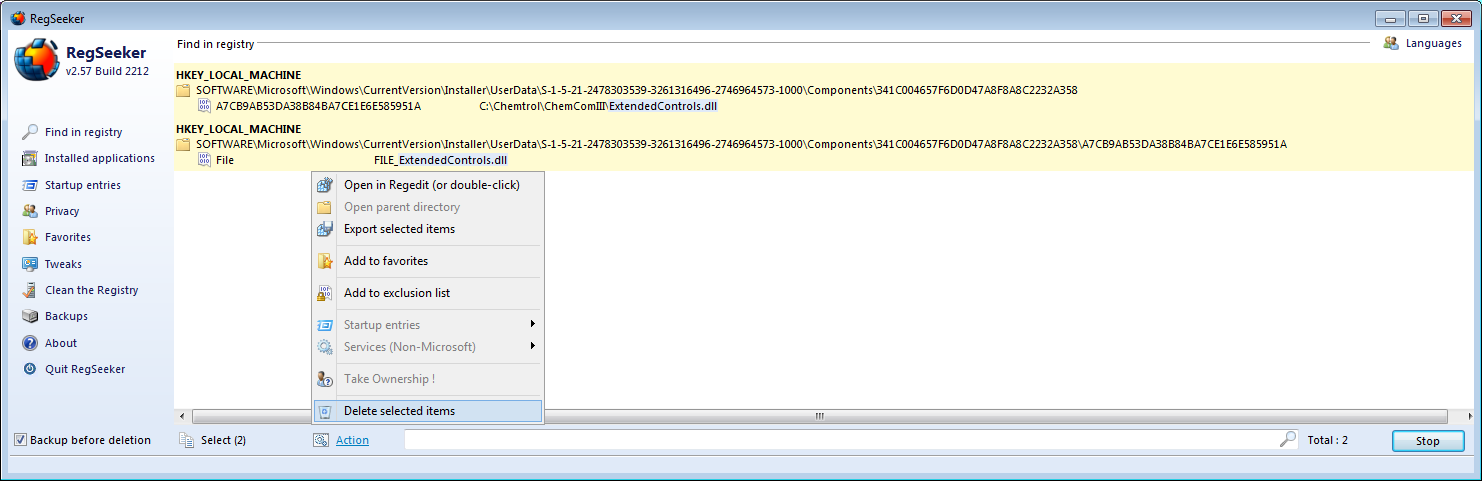Click the Stop button
This screenshot has width=1482, height=481.
(1428, 441)
